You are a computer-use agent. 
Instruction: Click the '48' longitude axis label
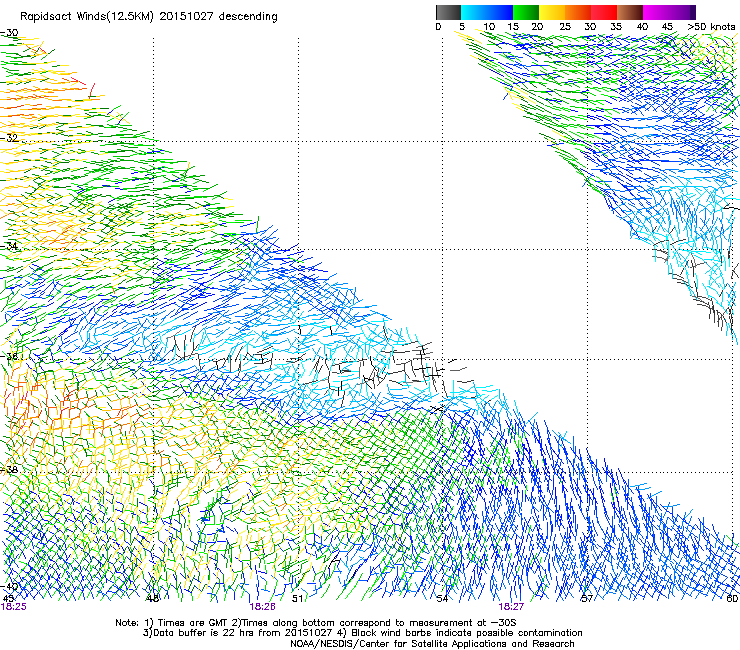pos(153,599)
